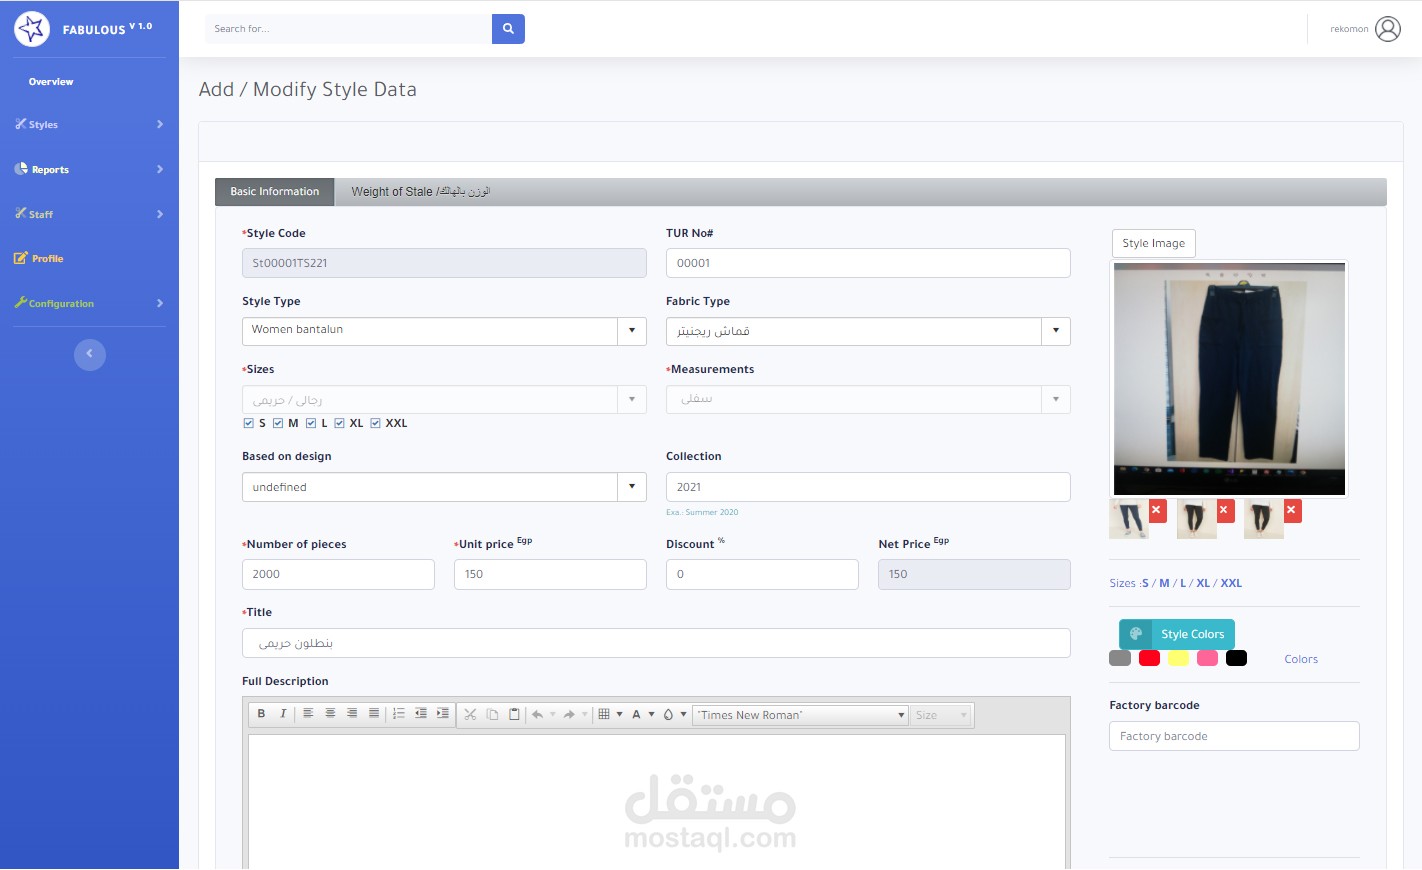Remove the first pants thumbnail with its X
The image size is (1422, 870).
[1157, 509]
